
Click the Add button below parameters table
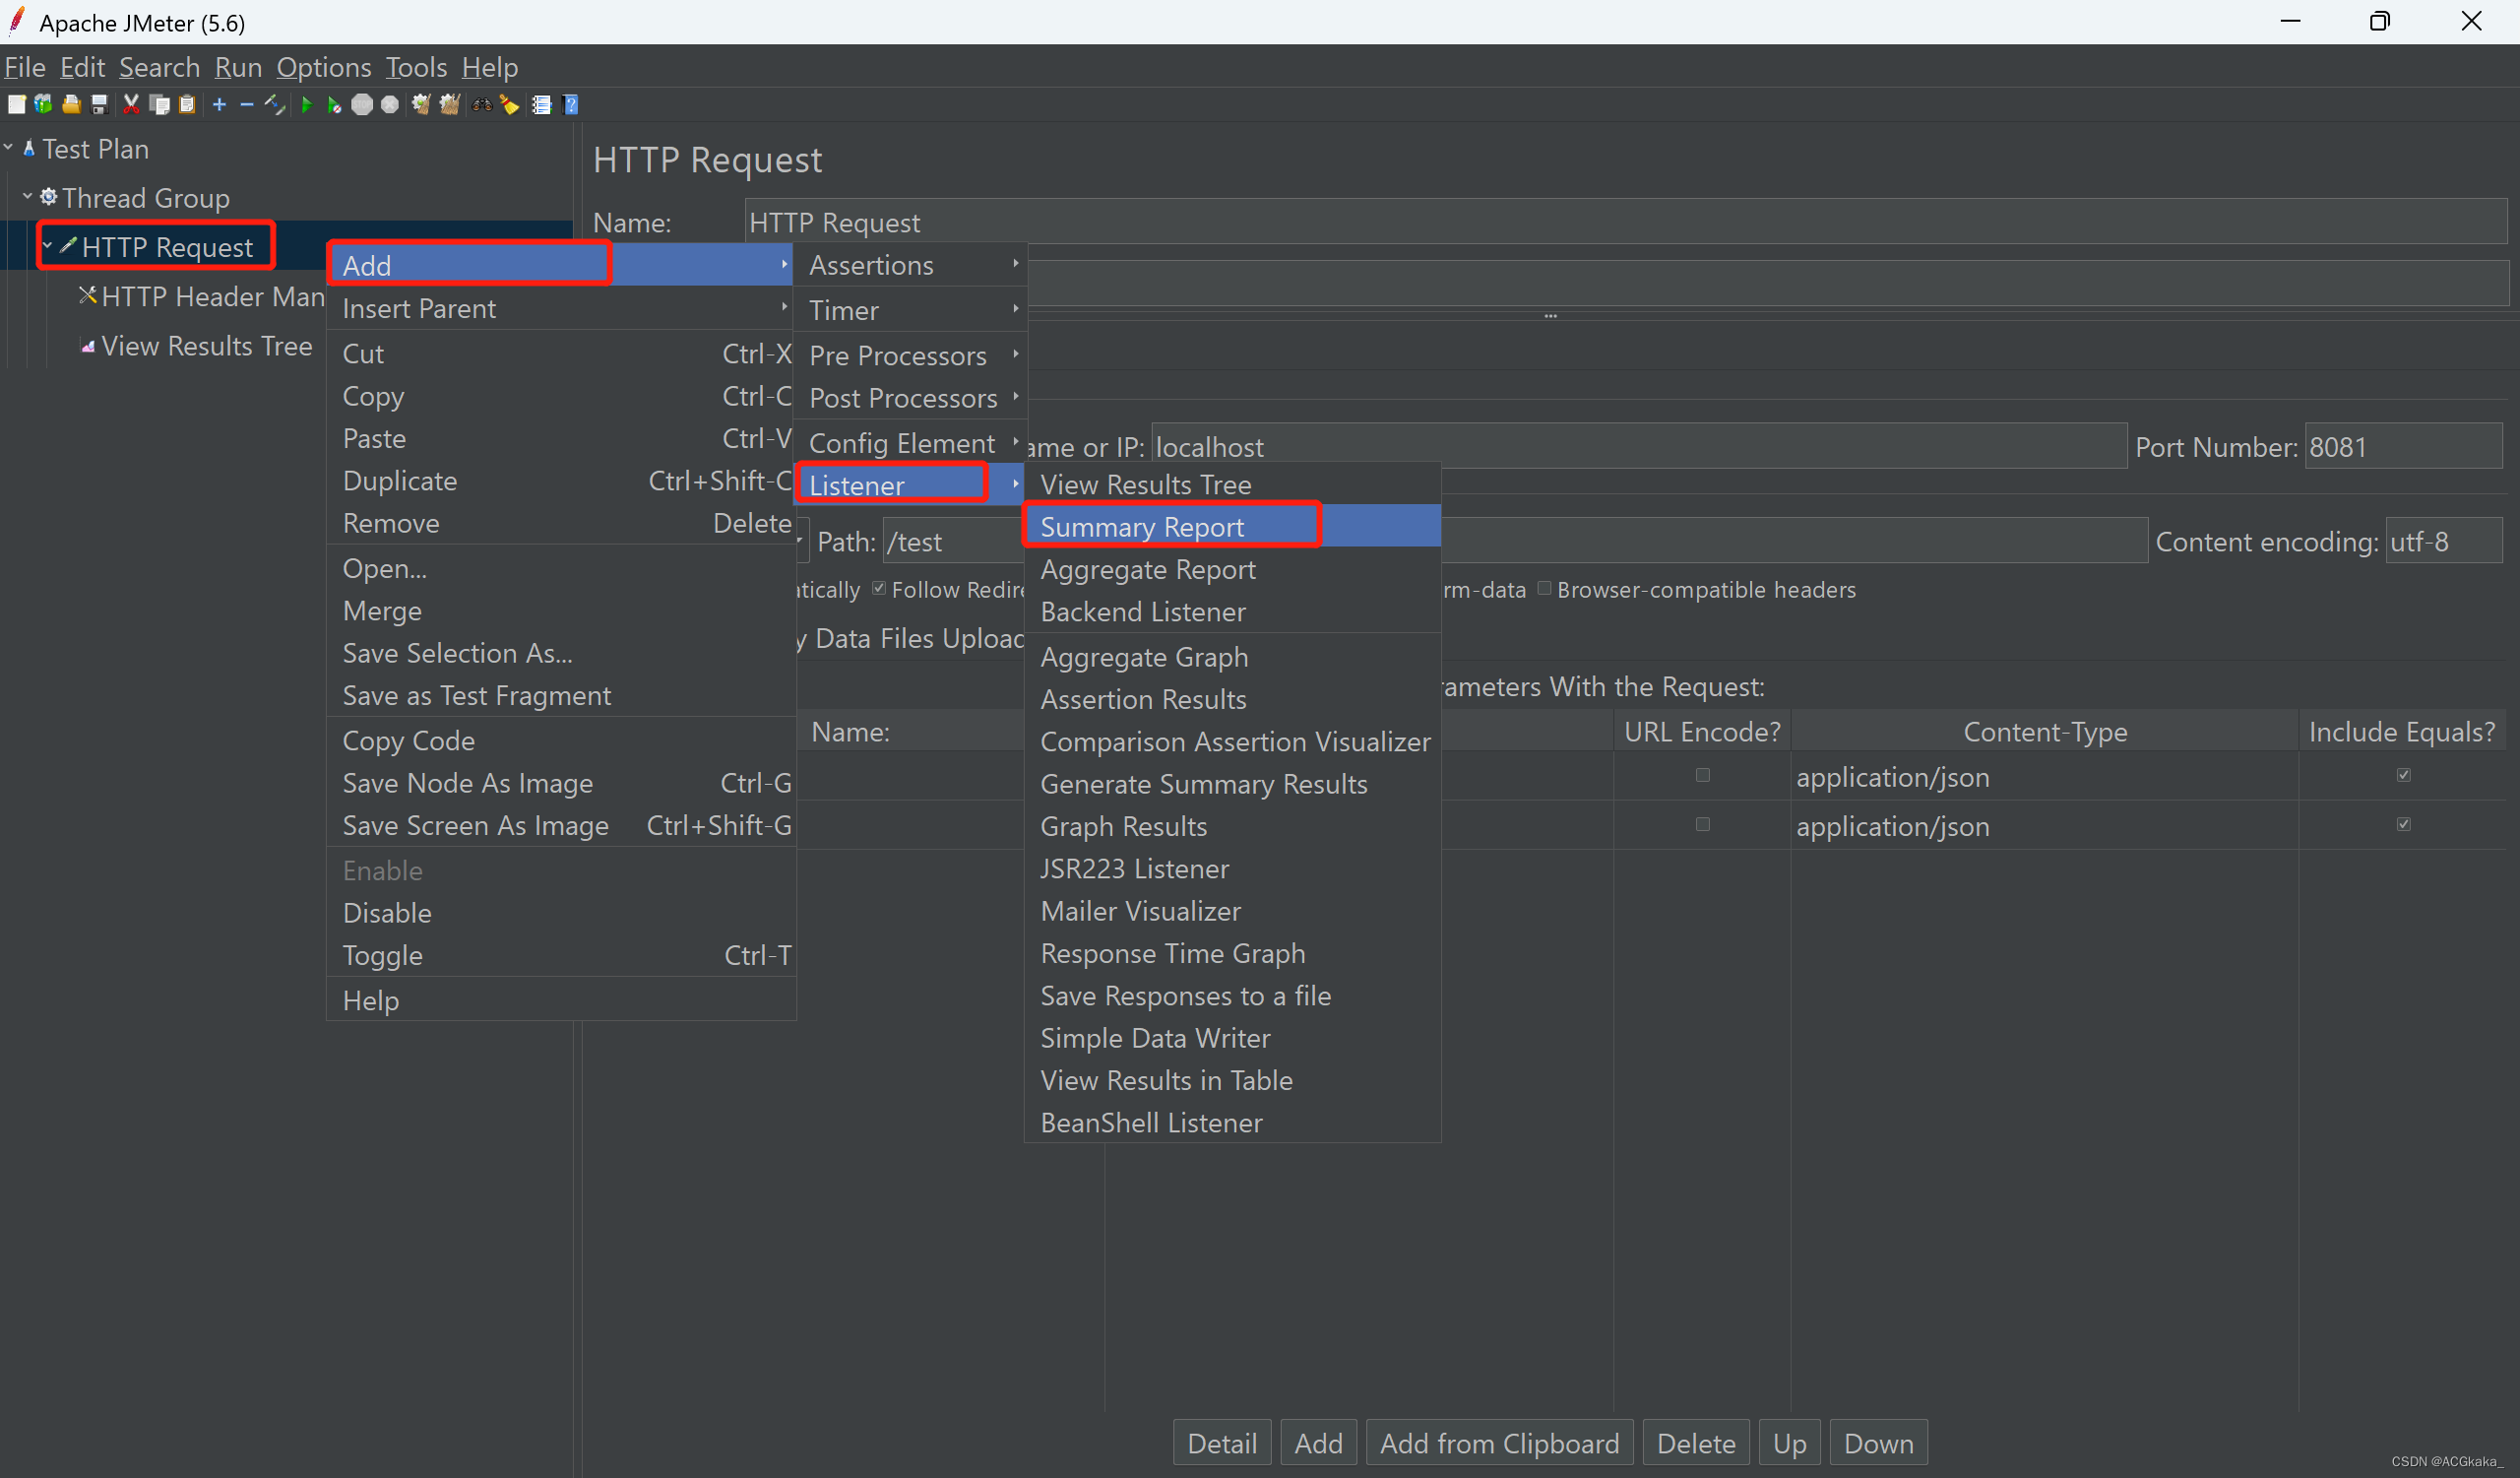click(x=1318, y=1443)
